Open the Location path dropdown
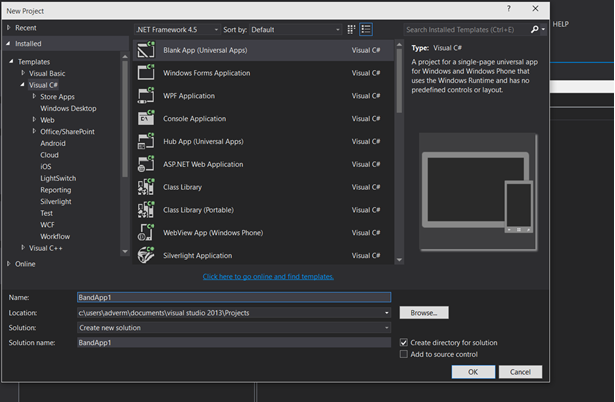 point(387,313)
